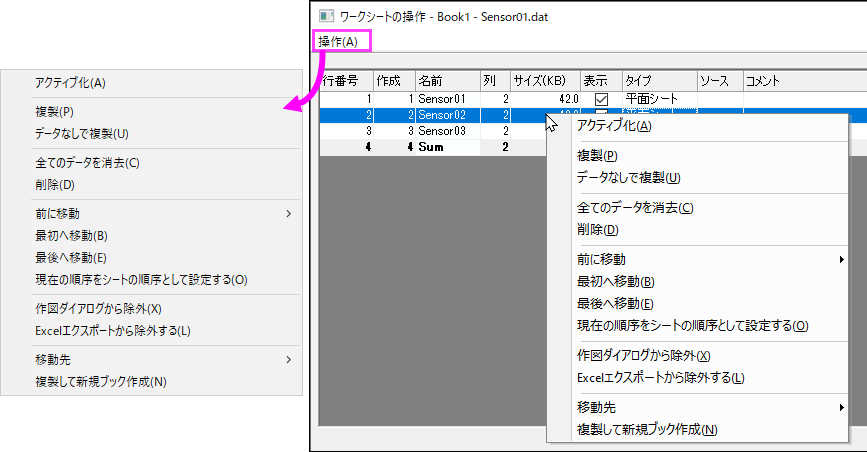Viewport: 867px width, 452px height.
Task: Click 現在の順序をシートの順序として設定する(O) in context menu
Action: tap(692, 326)
